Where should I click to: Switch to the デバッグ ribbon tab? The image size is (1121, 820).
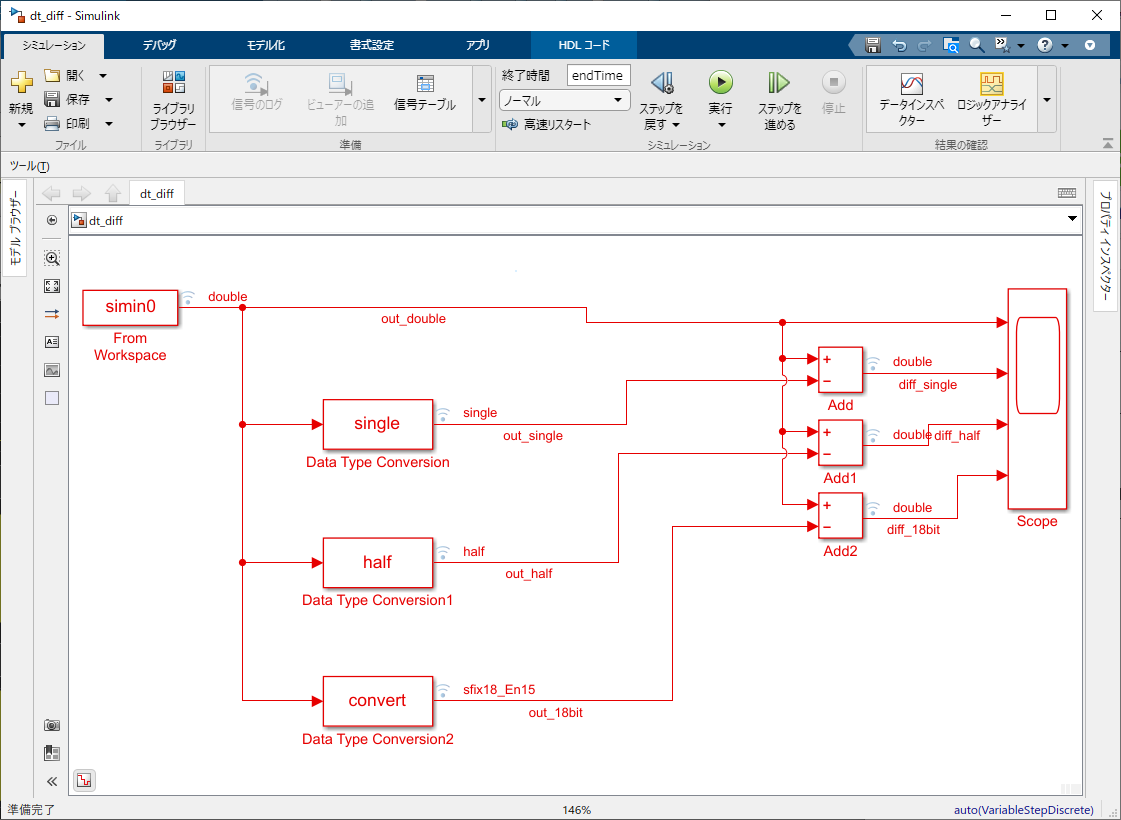(159, 45)
